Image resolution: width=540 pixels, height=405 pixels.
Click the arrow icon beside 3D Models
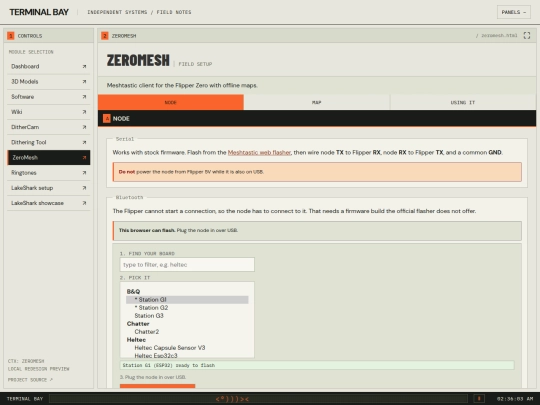[84, 82]
